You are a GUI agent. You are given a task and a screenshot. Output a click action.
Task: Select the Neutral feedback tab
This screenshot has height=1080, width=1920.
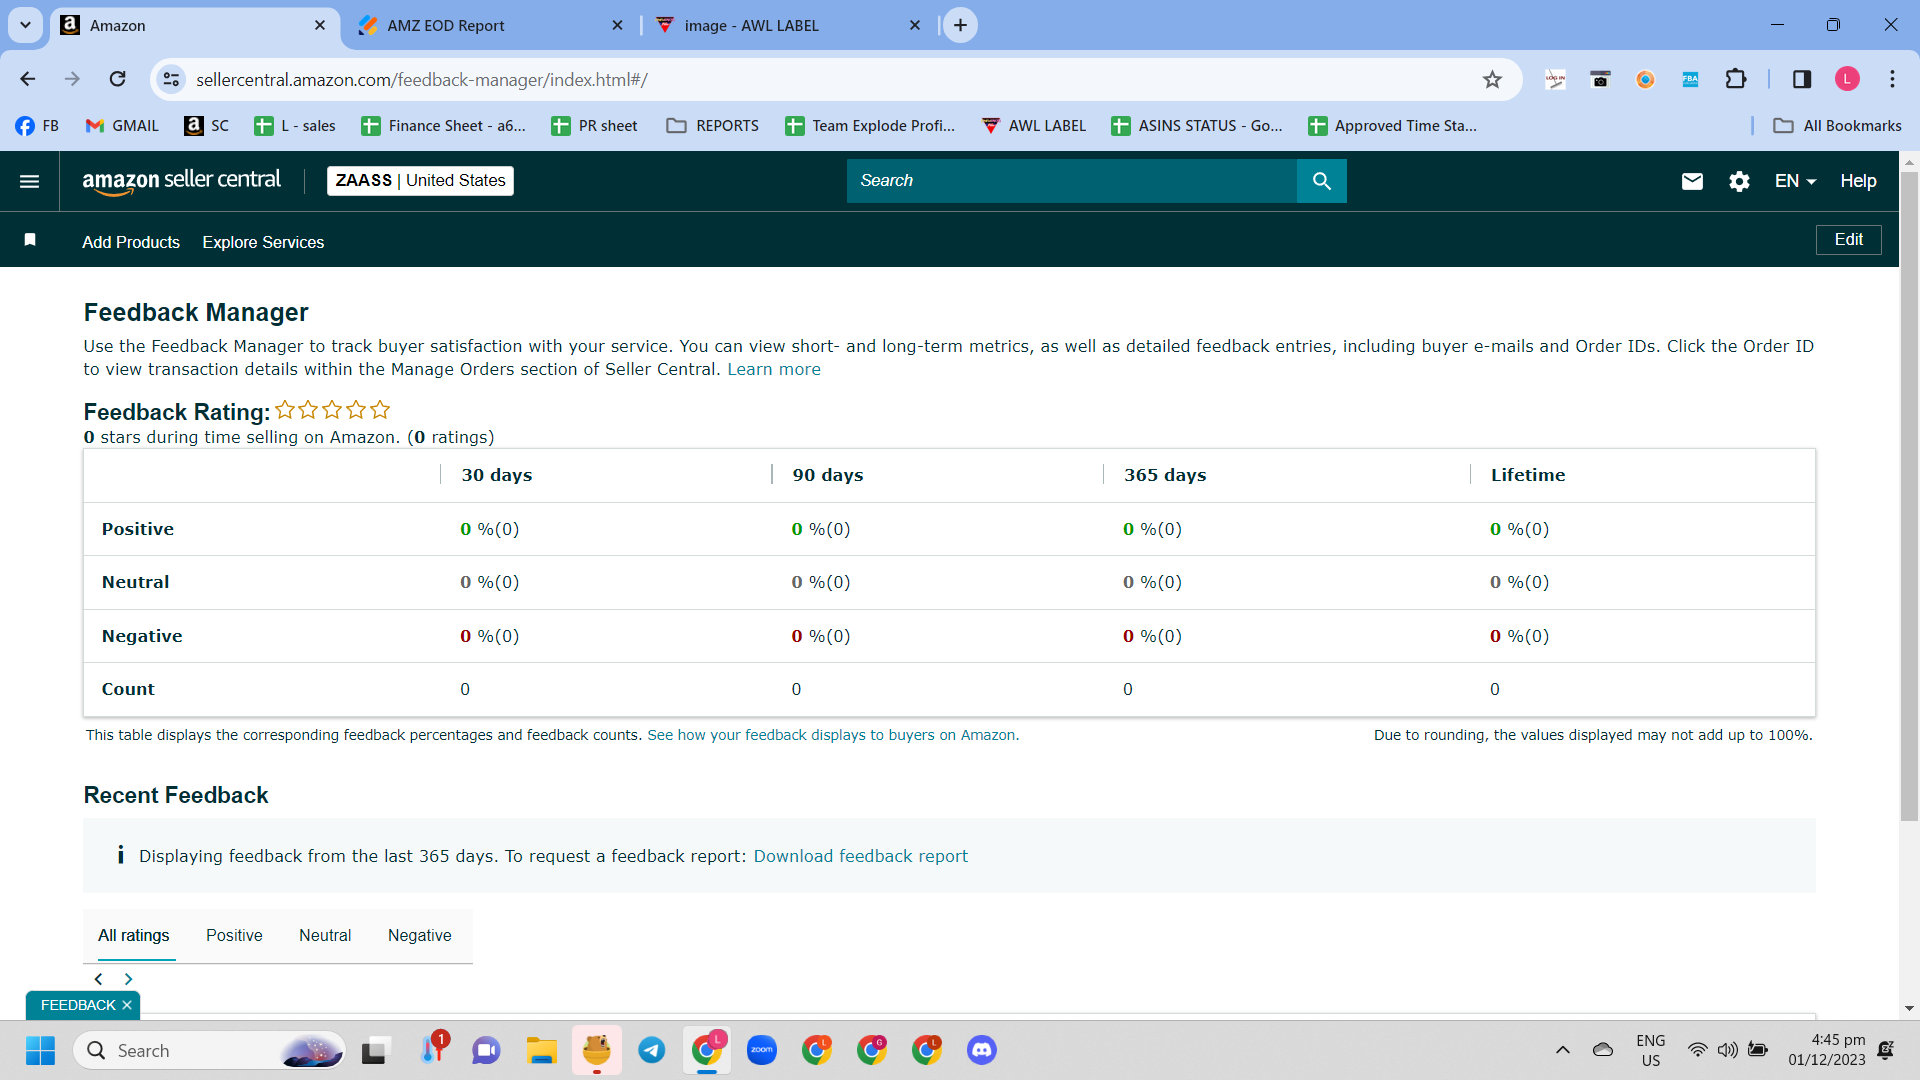pyautogui.click(x=325, y=935)
